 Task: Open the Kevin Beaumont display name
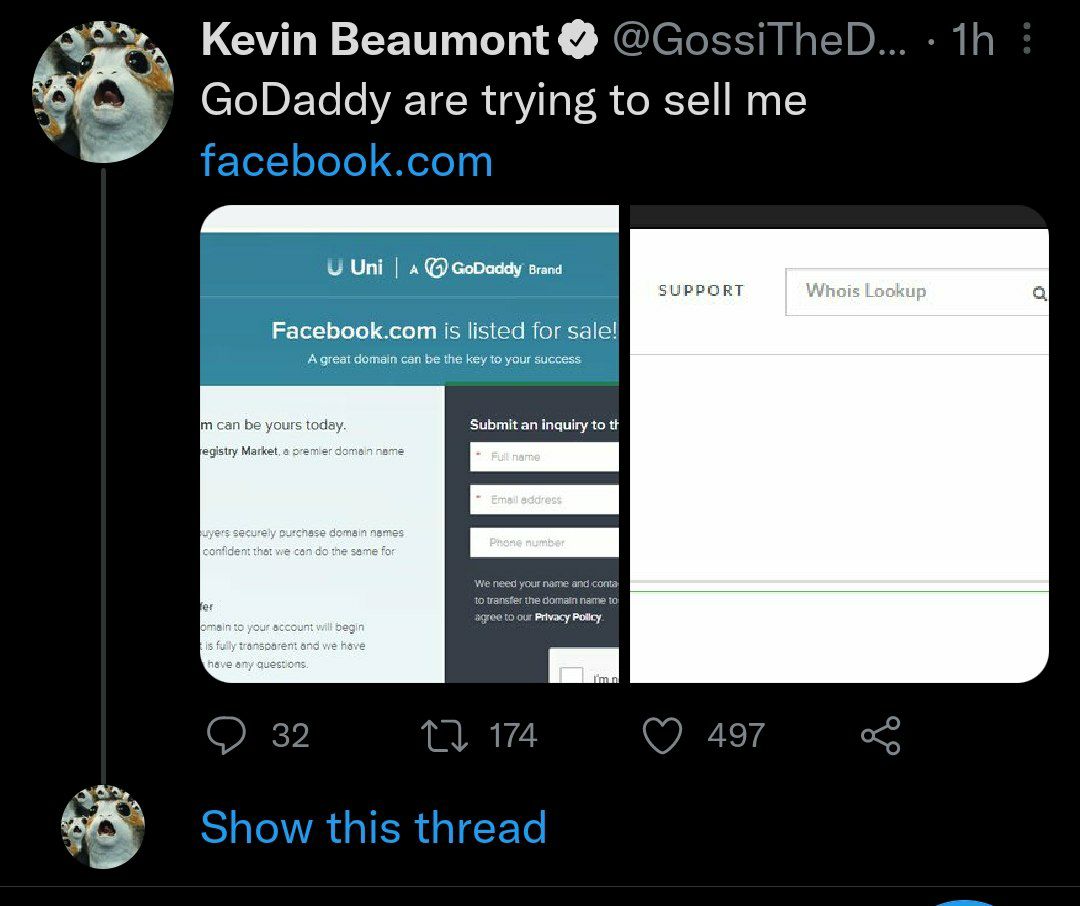click(375, 39)
